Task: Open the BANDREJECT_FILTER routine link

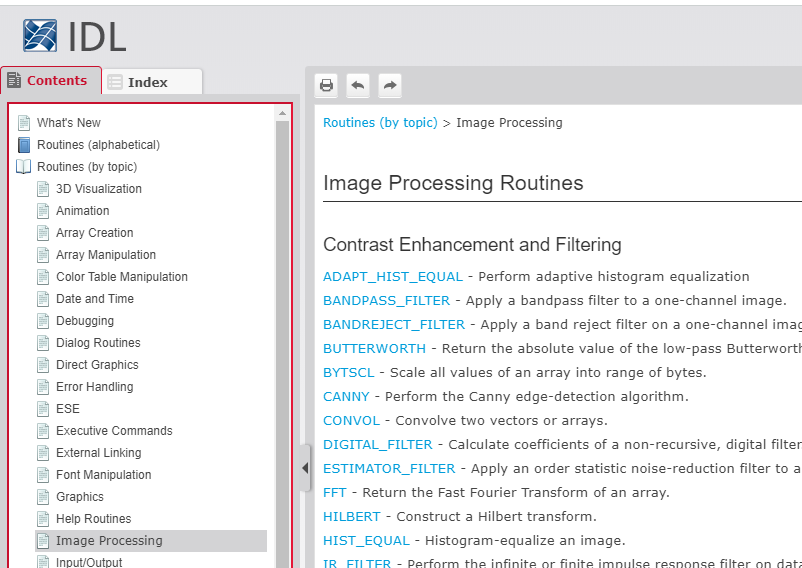Action: [394, 325]
